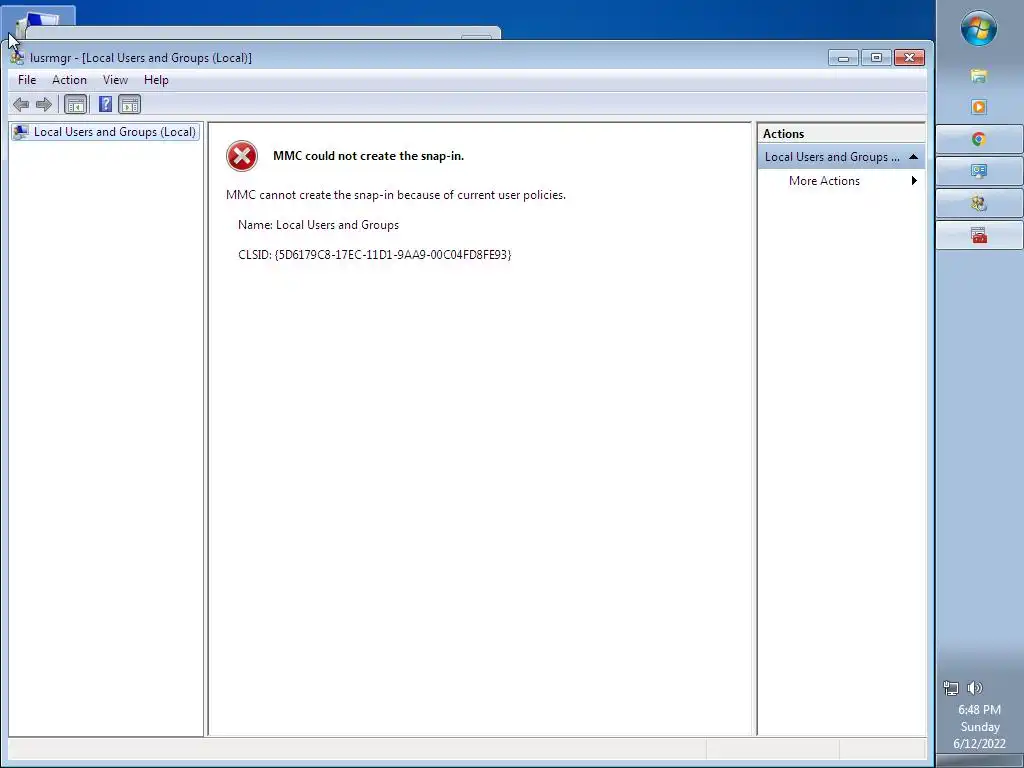Click the Forward arrow in toolbar
The height and width of the screenshot is (768, 1024).
44,104
